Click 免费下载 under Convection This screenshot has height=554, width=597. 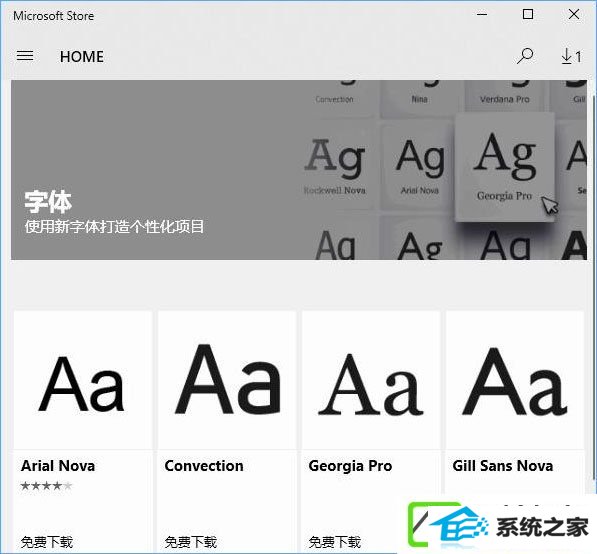(x=190, y=541)
